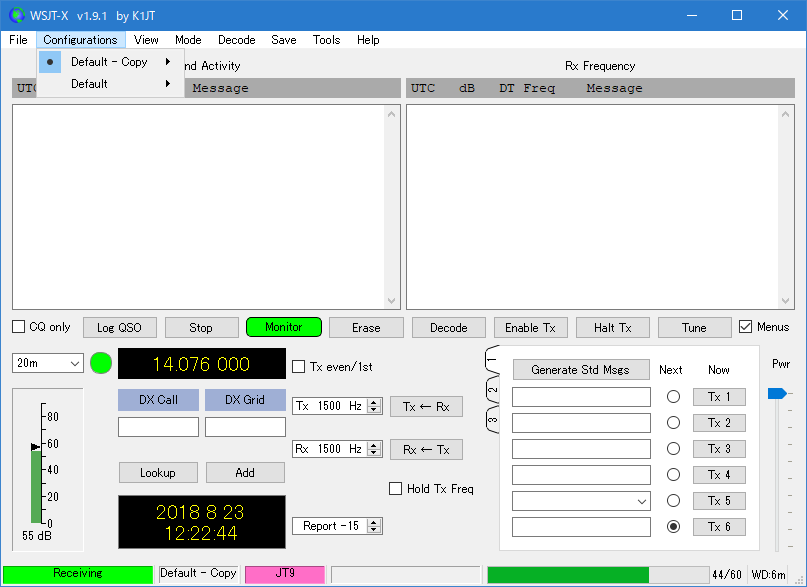Toggle the Tx even/1st checkbox
807x587 pixels.
click(x=299, y=367)
